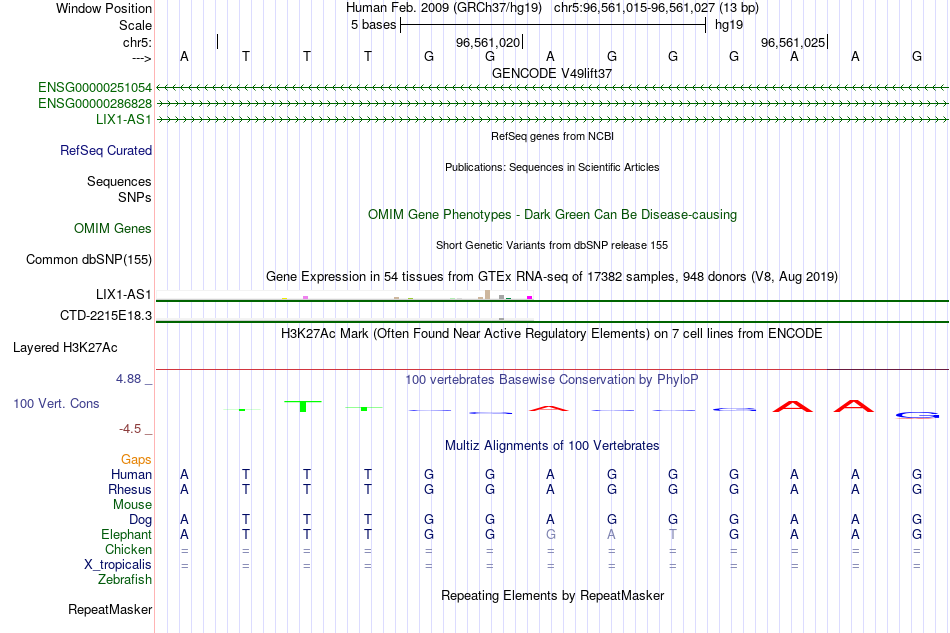Click the Layered H3K27Ac track label
Viewport: 950px width, 633px height.
[65, 348]
